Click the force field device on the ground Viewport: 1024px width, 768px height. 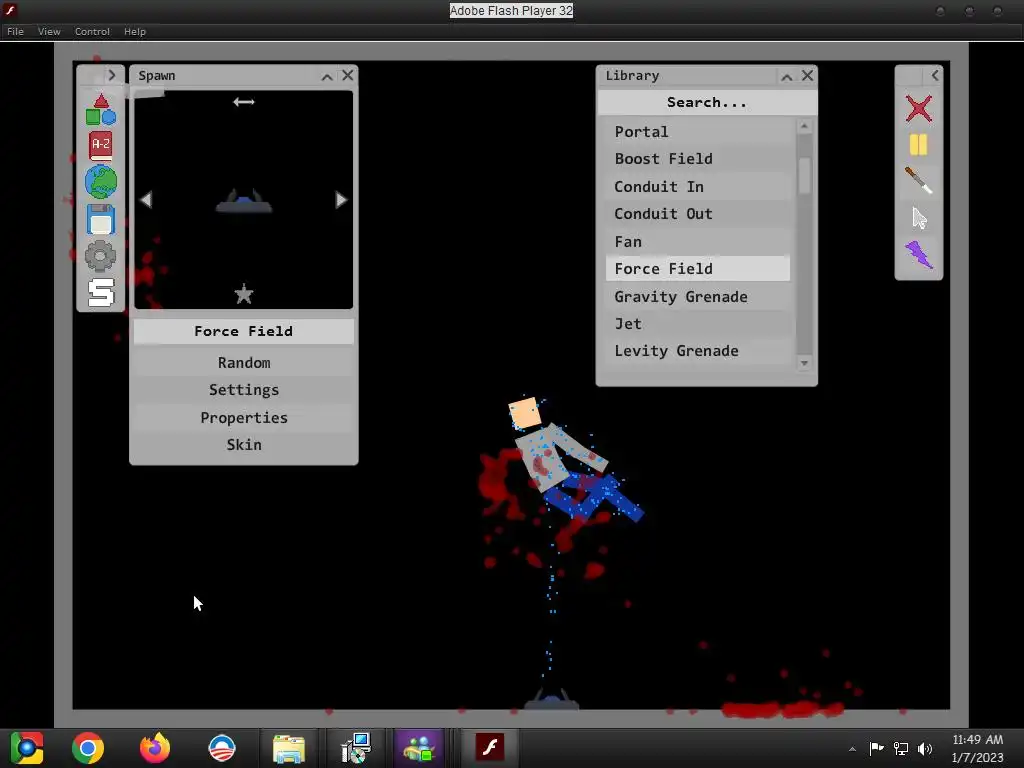(x=552, y=699)
